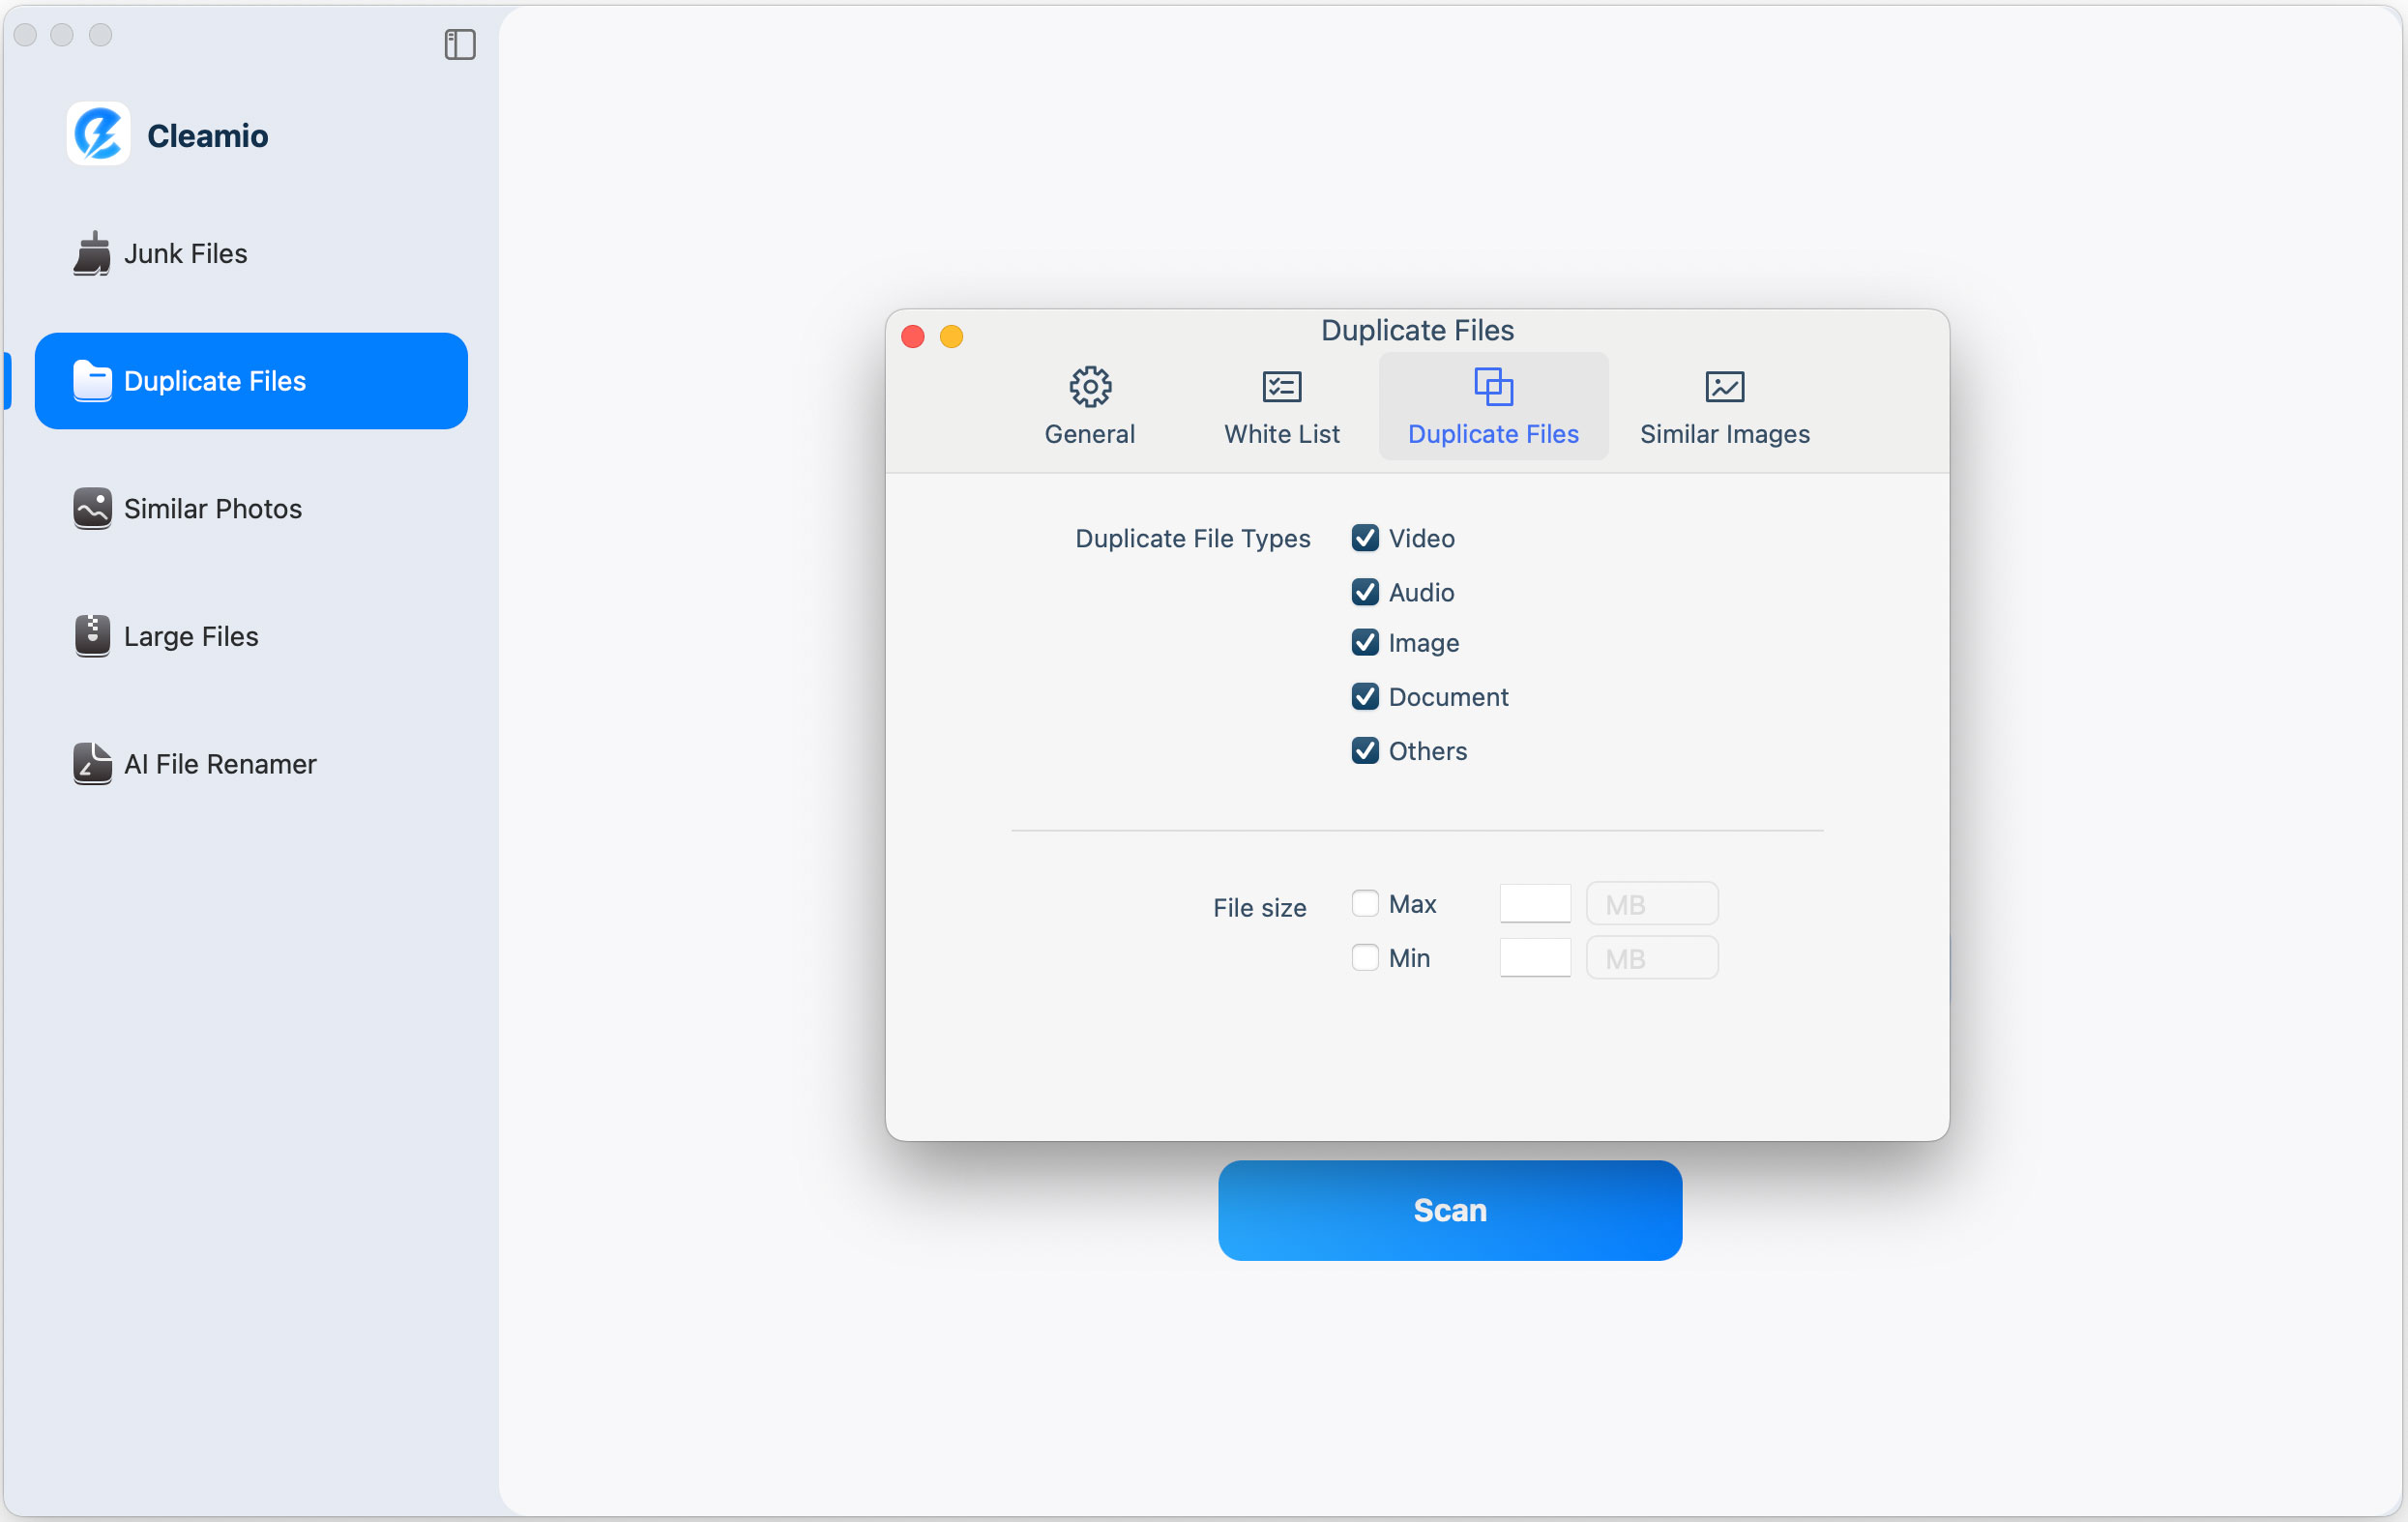Open Similar Photos from the sidebar

click(212, 508)
